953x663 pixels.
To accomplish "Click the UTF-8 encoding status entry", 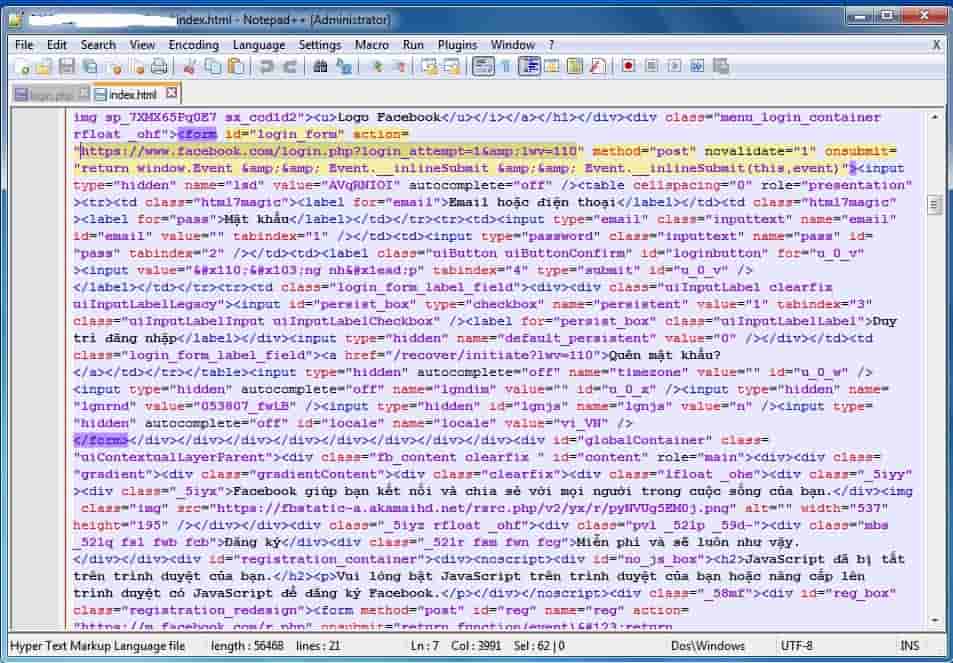I will tap(797, 645).
